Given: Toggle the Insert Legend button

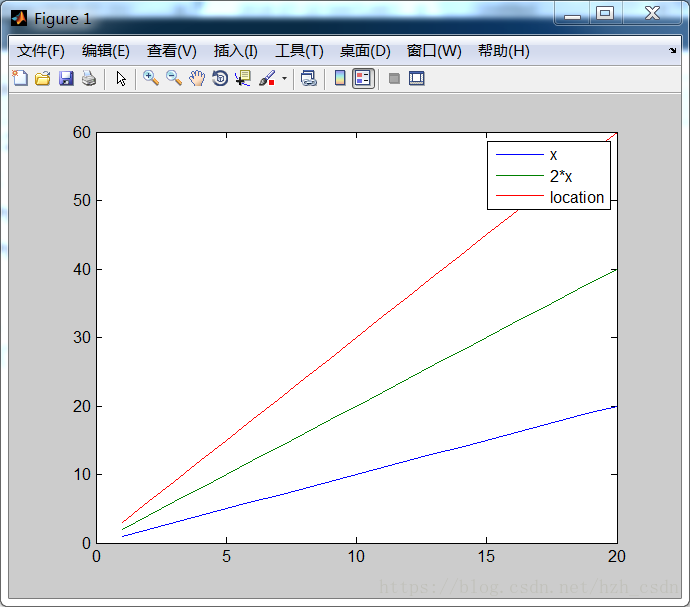Looking at the screenshot, I should [x=363, y=78].
